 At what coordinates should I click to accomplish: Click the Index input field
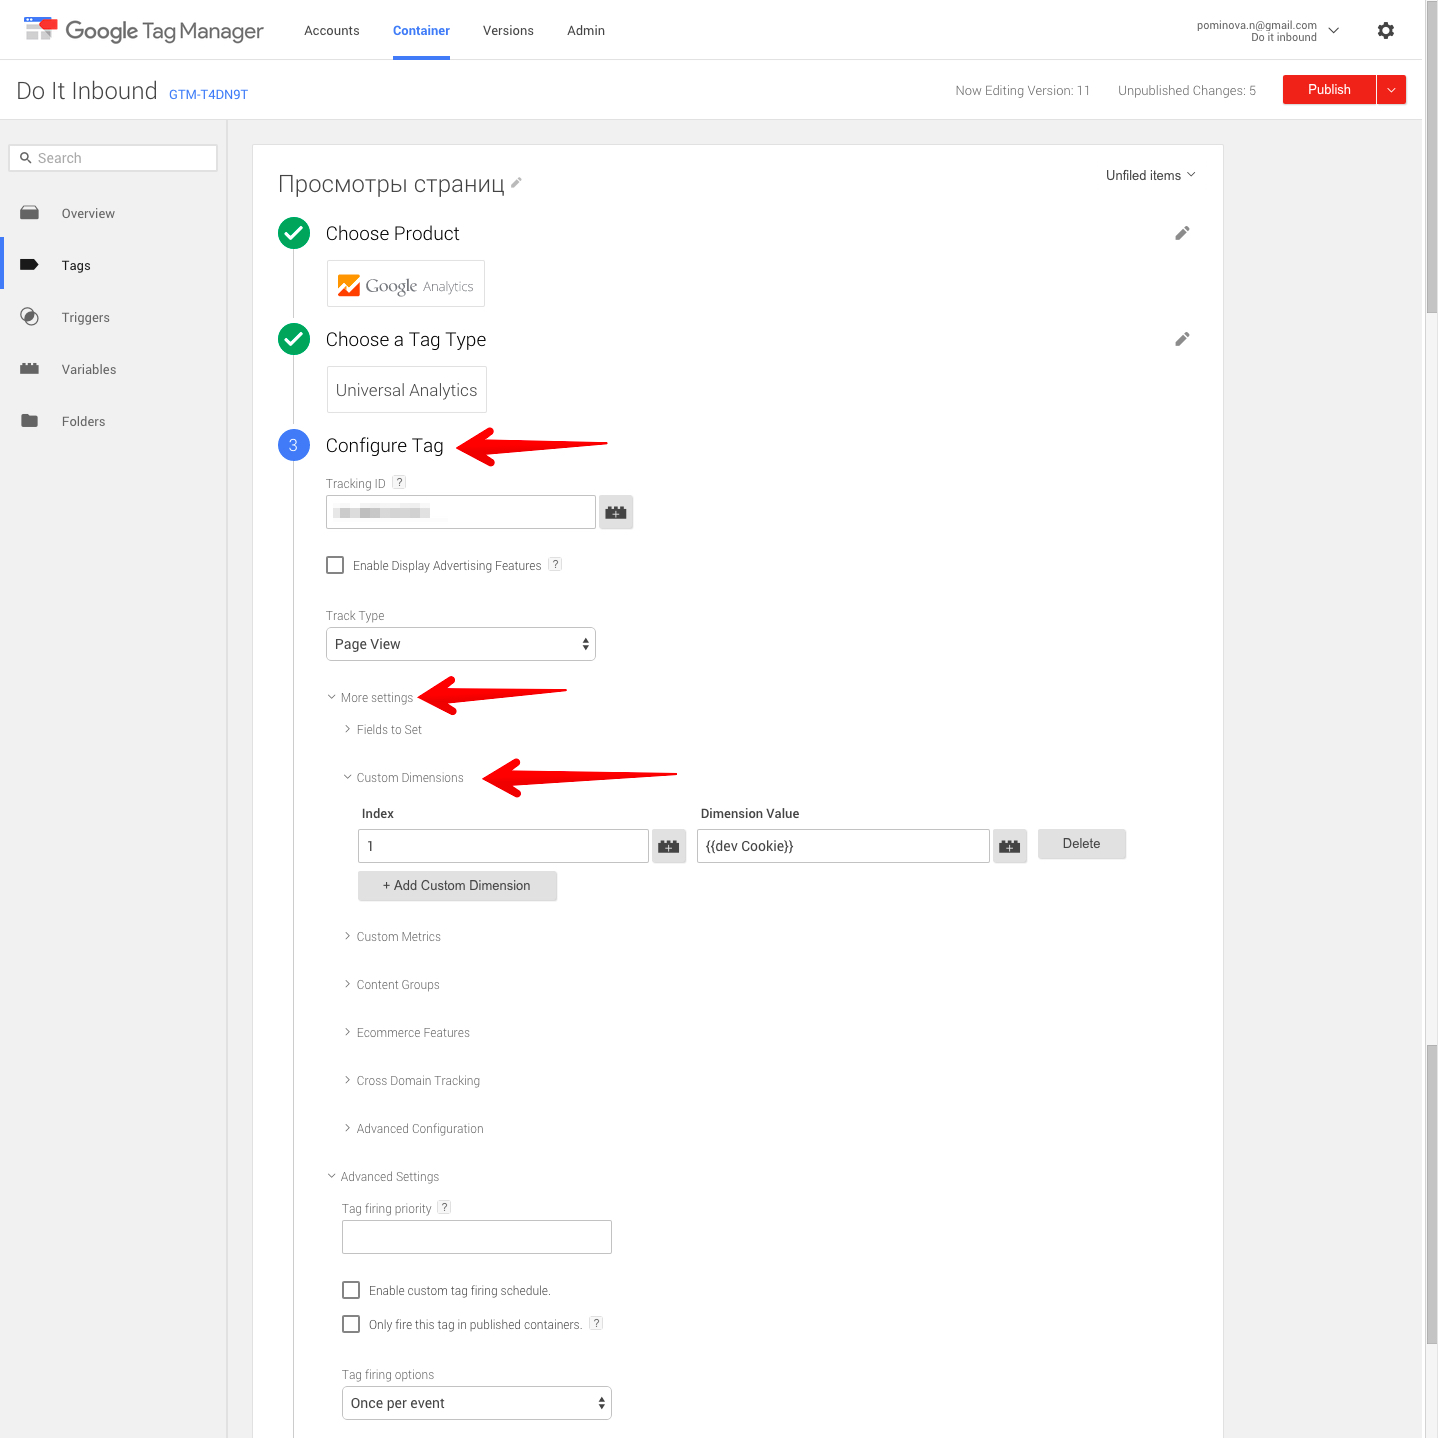pos(503,846)
